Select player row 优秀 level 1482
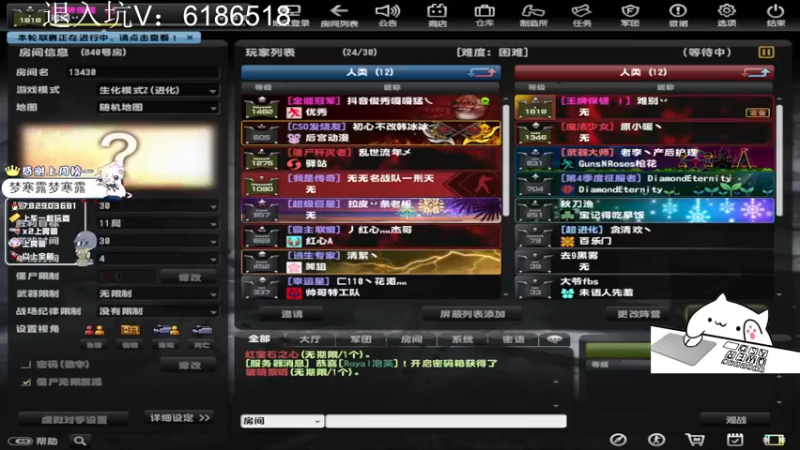This screenshot has height=450, width=800. (371, 107)
